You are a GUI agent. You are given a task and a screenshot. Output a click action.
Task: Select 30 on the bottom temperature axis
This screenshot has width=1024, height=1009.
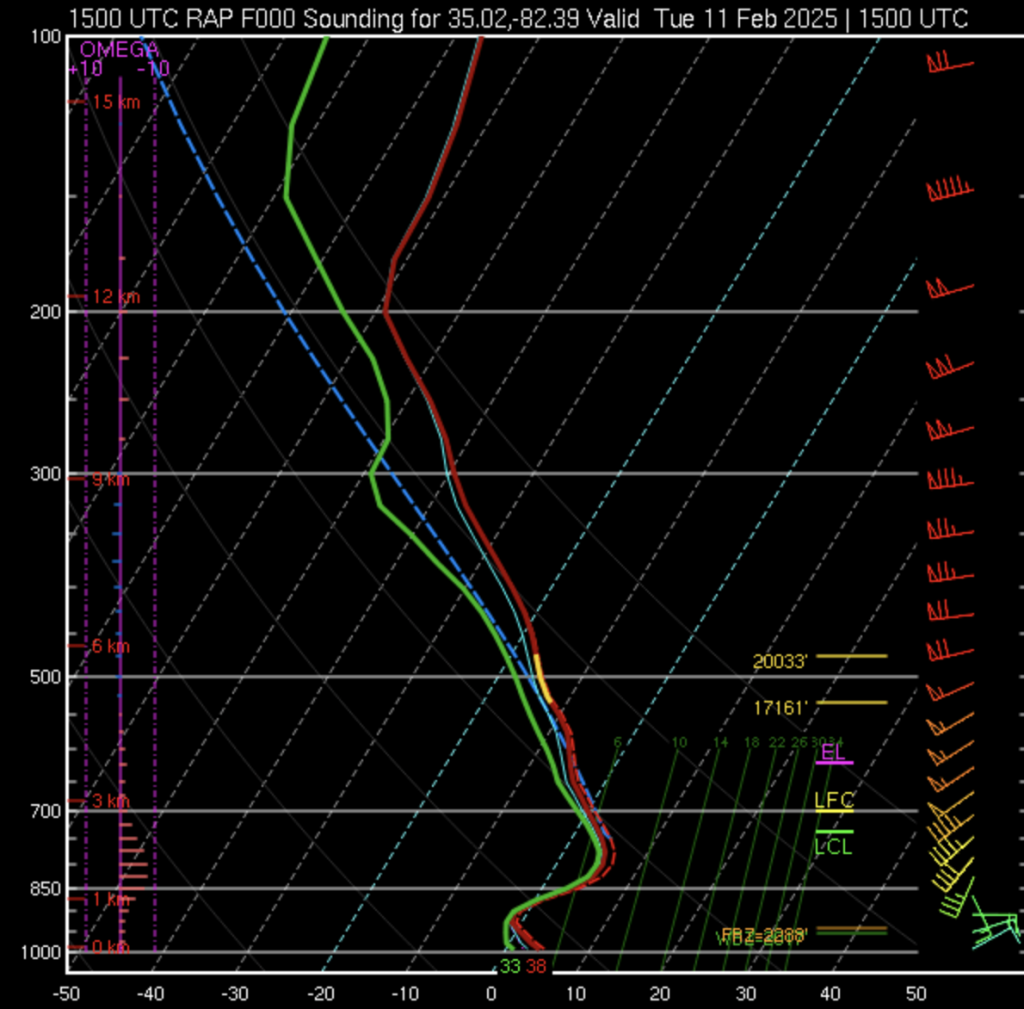(746, 994)
